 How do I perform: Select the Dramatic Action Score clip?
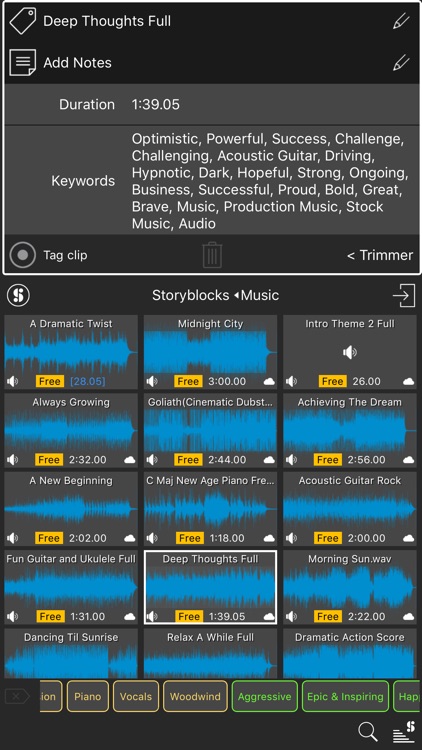tap(350, 653)
